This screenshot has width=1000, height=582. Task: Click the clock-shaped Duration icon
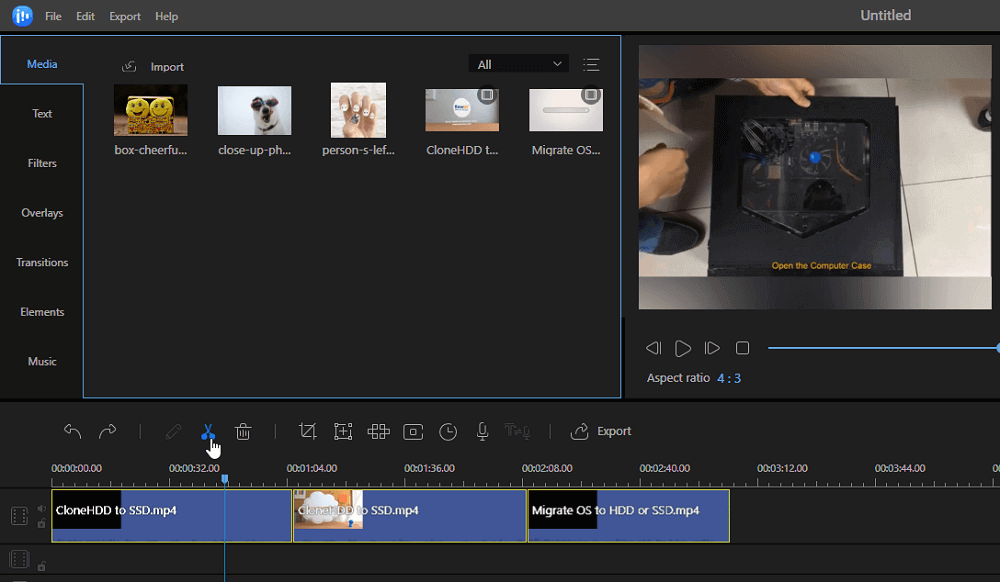pos(448,431)
